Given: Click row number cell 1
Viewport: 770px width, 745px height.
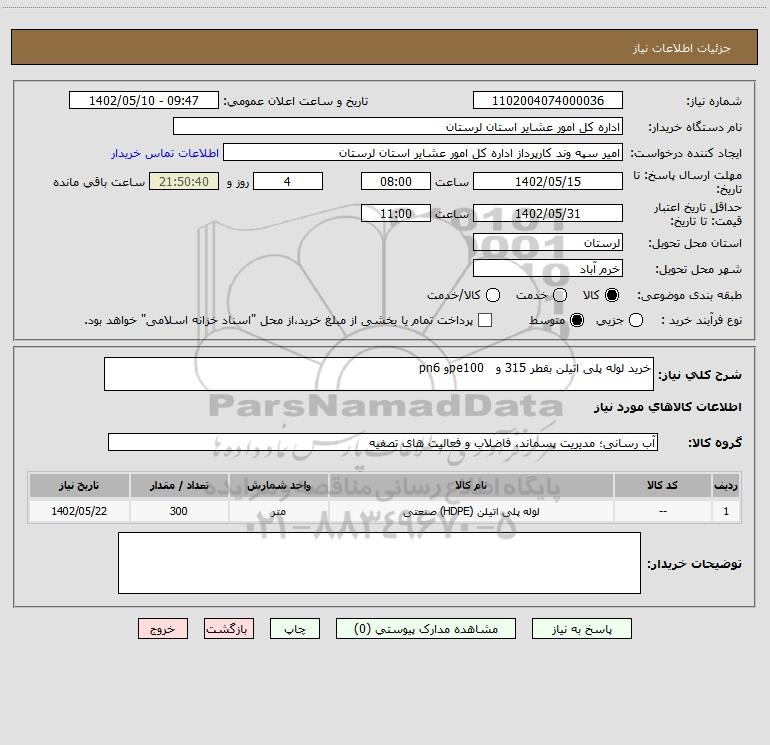Looking at the screenshot, I should [x=726, y=511].
